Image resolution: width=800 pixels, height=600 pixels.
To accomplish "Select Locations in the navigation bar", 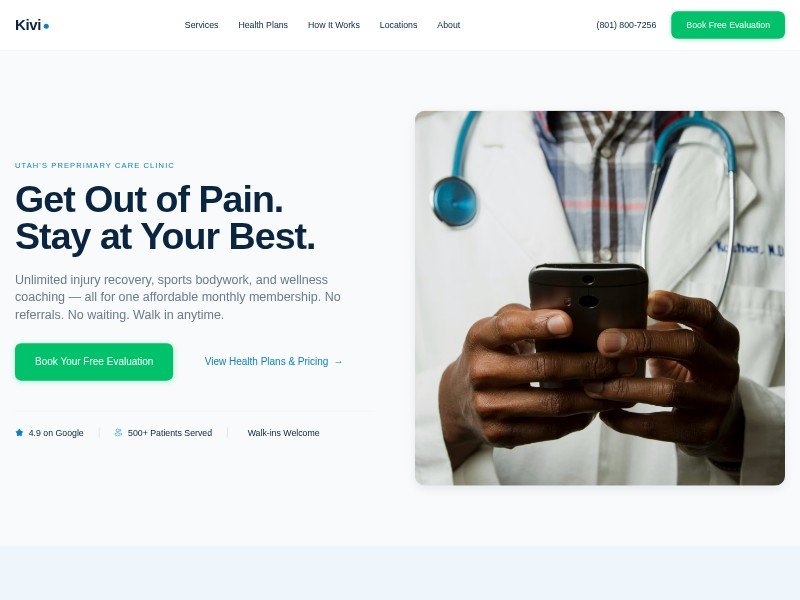I will [398, 25].
